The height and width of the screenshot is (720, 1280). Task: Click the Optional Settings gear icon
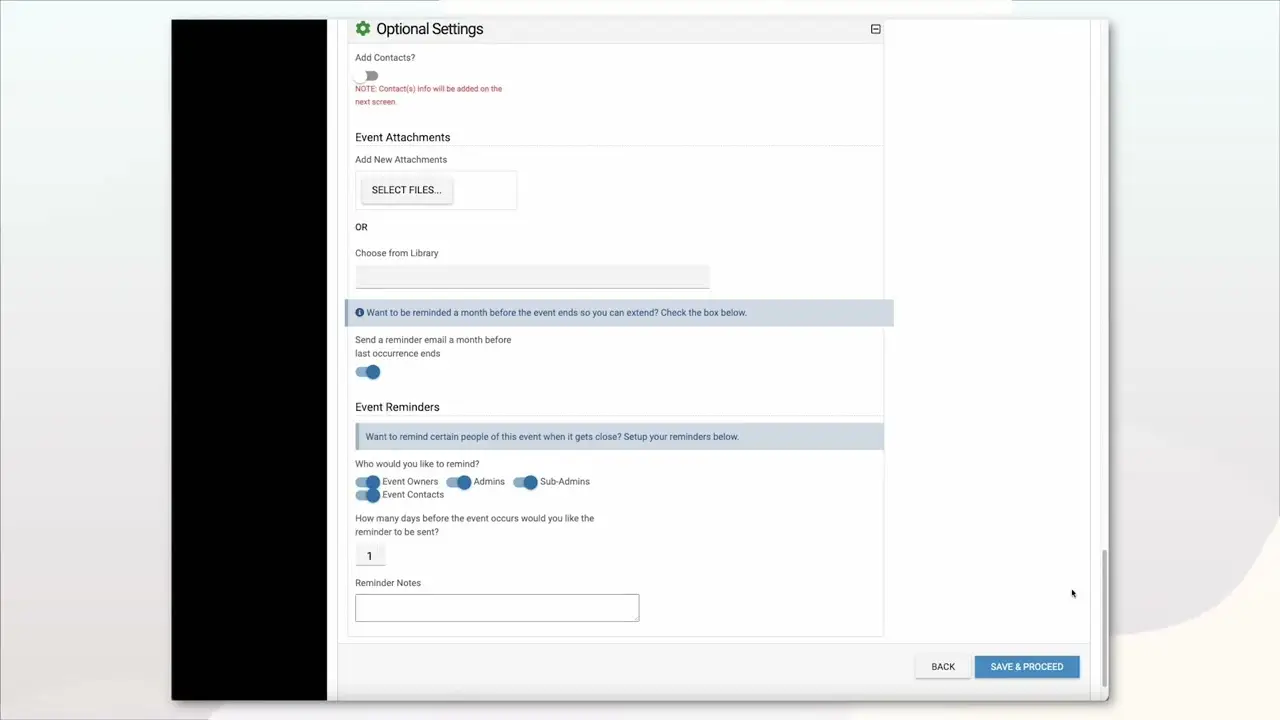tap(363, 29)
